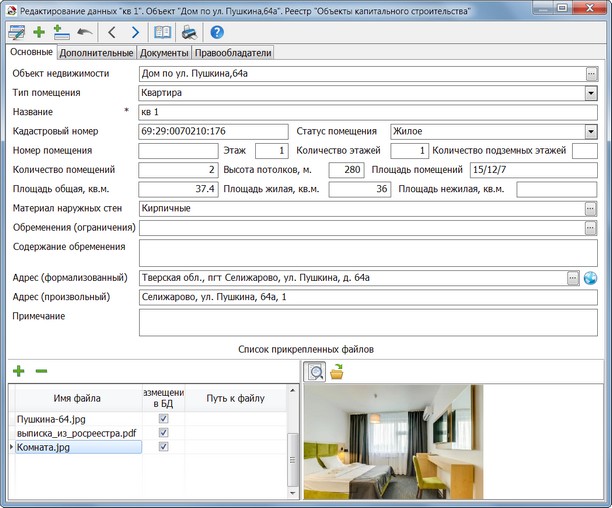The image size is (612, 508).
Task: Uncheck the database checkbox for Пушкина-64.jpg
Action: pos(163,419)
